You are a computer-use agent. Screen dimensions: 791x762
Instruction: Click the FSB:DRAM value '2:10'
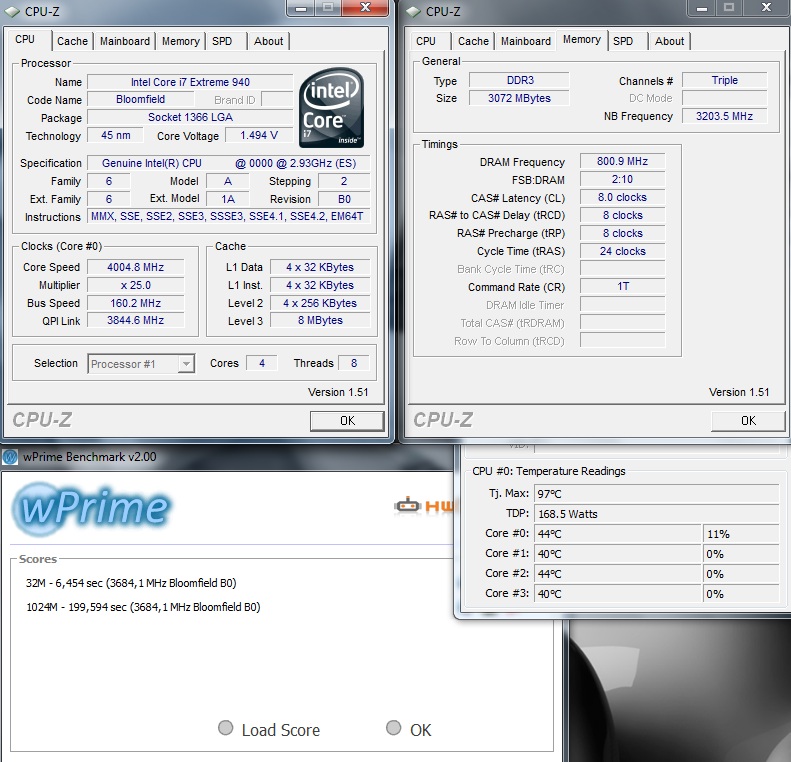click(x=623, y=180)
